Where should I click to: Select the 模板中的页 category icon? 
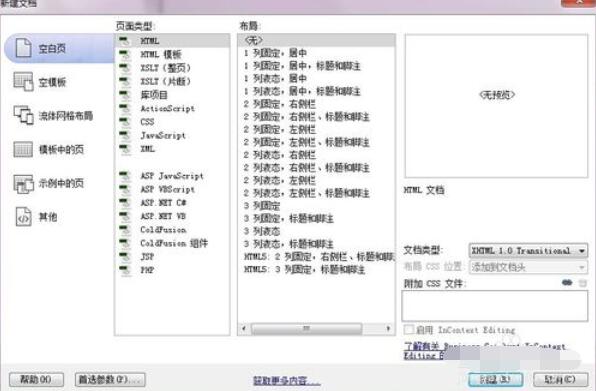pyautogui.click(x=23, y=149)
